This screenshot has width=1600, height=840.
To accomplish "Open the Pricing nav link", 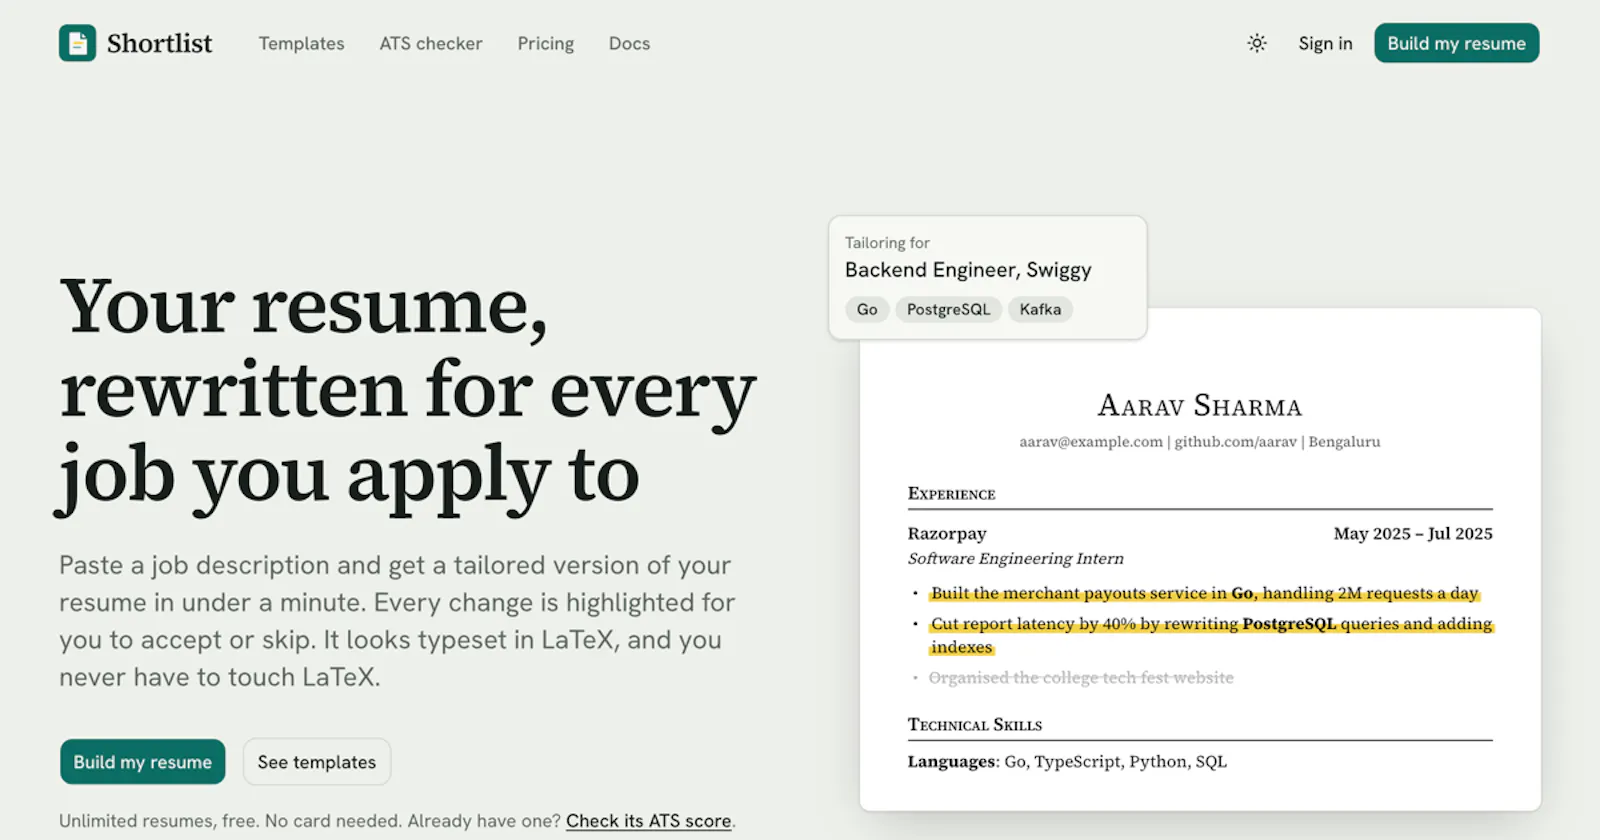I will (546, 43).
